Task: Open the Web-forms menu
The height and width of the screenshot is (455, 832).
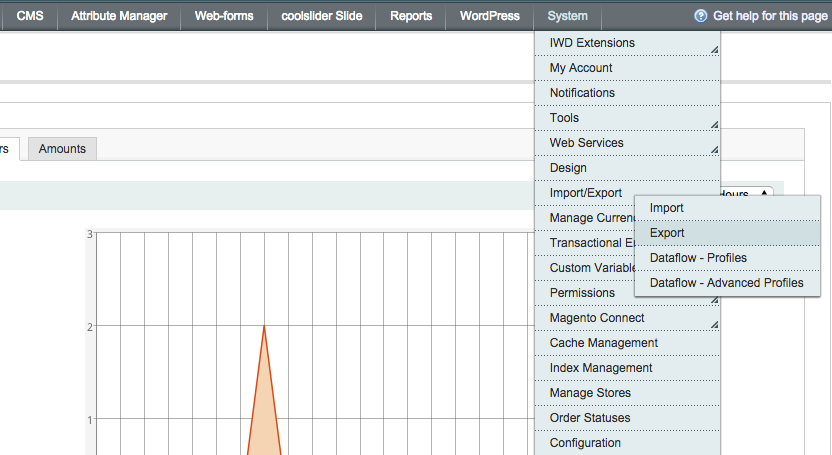Action: [224, 16]
